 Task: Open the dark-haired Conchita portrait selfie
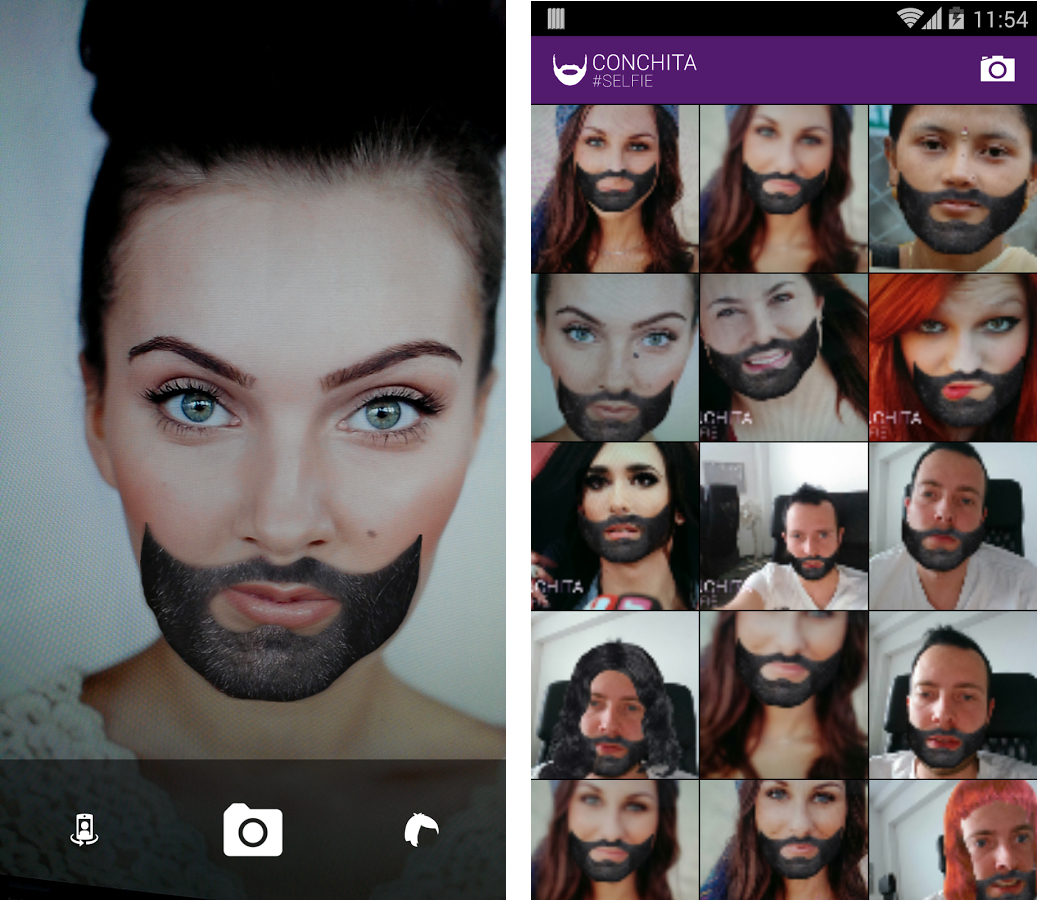(x=614, y=526)
